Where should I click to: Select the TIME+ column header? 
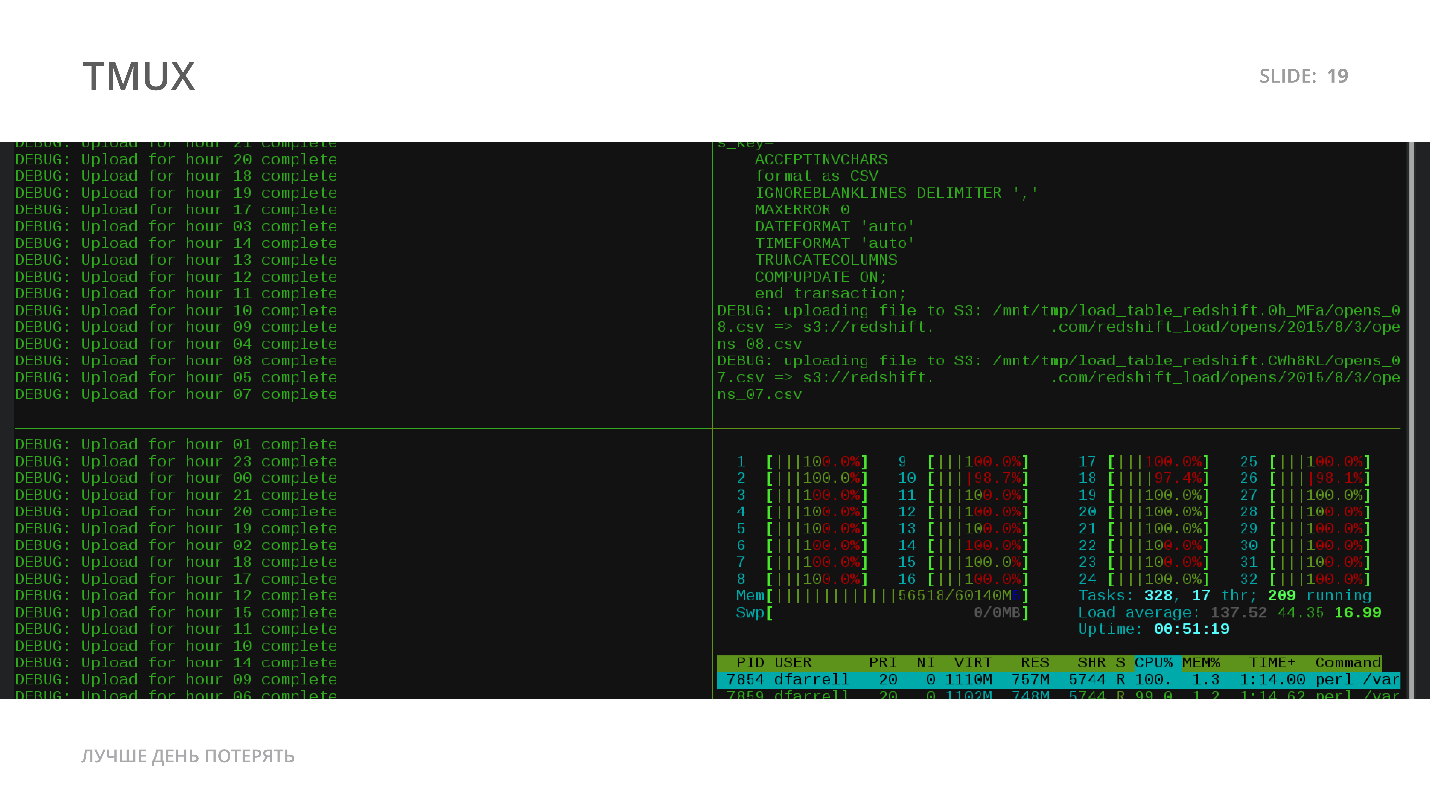(x=1273, y=662)
